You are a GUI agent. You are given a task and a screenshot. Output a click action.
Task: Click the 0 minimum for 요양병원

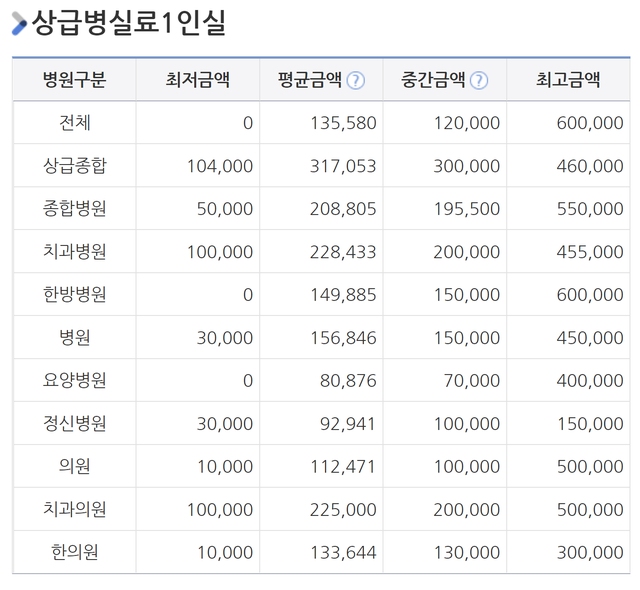(248, 381)
